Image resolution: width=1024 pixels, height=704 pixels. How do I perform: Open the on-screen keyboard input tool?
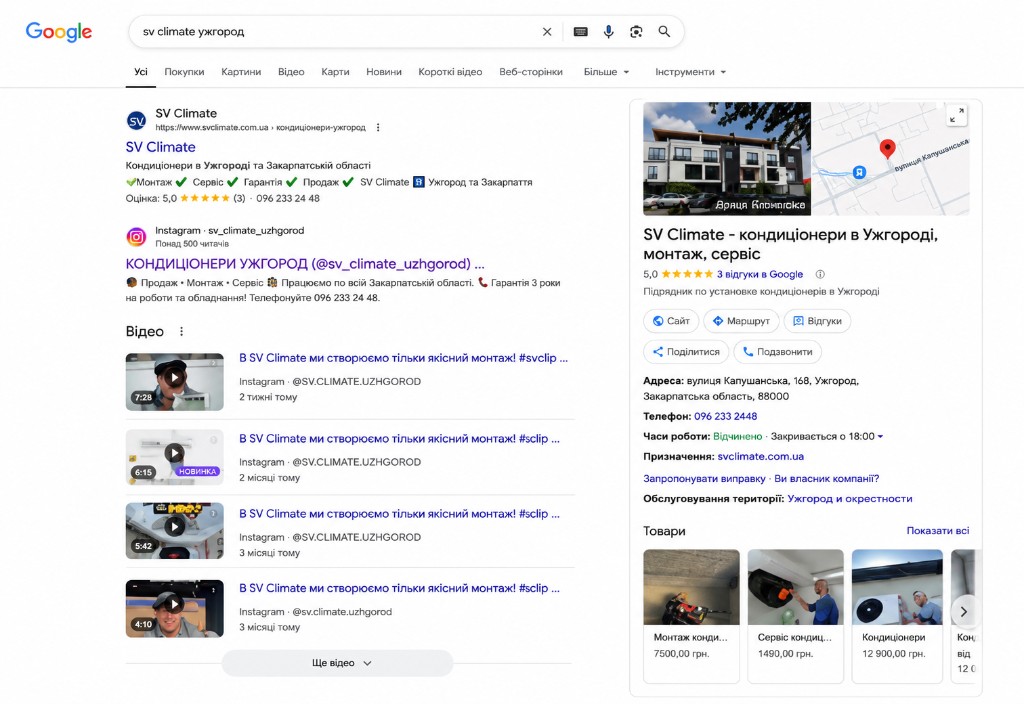pos(581,31)
